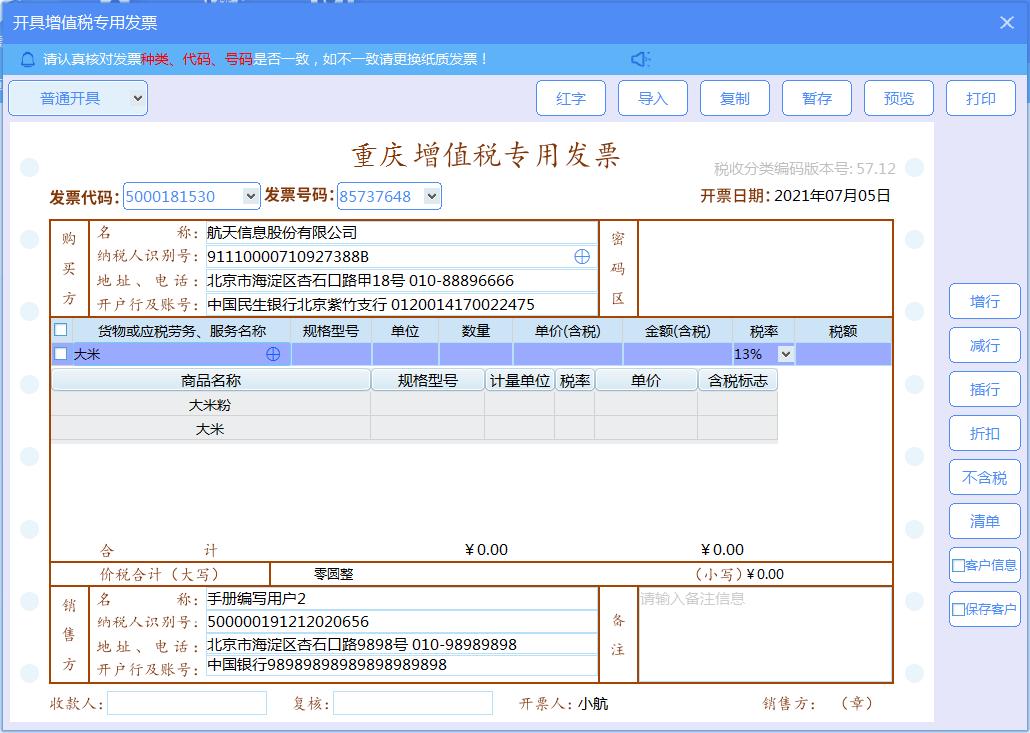Click the 收款人 input field

187,703
